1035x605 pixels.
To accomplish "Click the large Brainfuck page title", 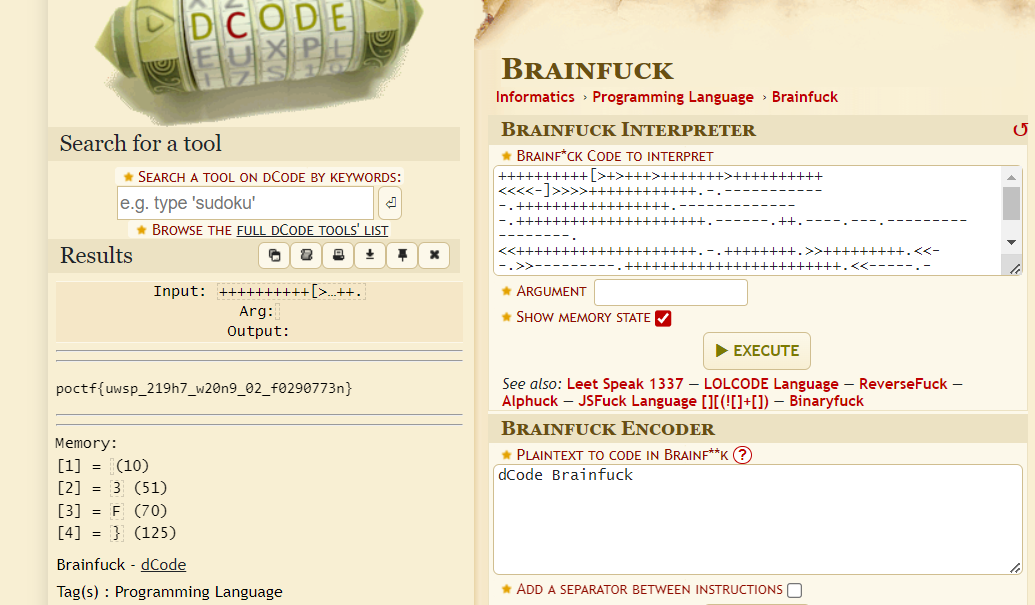I will coord(587,70).
